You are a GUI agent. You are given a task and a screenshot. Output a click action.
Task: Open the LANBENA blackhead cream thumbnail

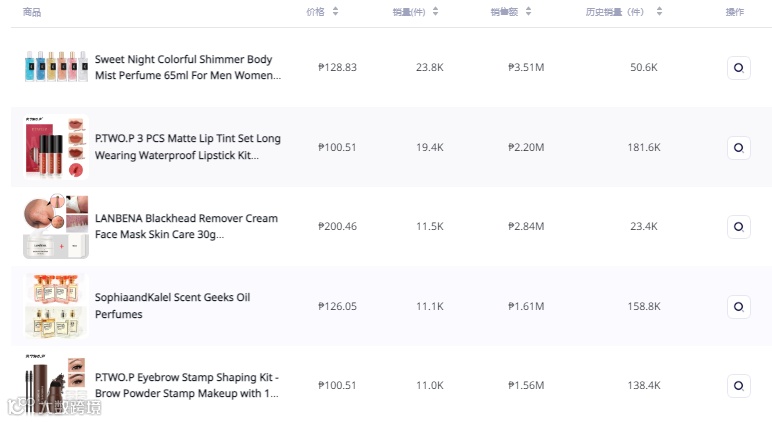57,226
